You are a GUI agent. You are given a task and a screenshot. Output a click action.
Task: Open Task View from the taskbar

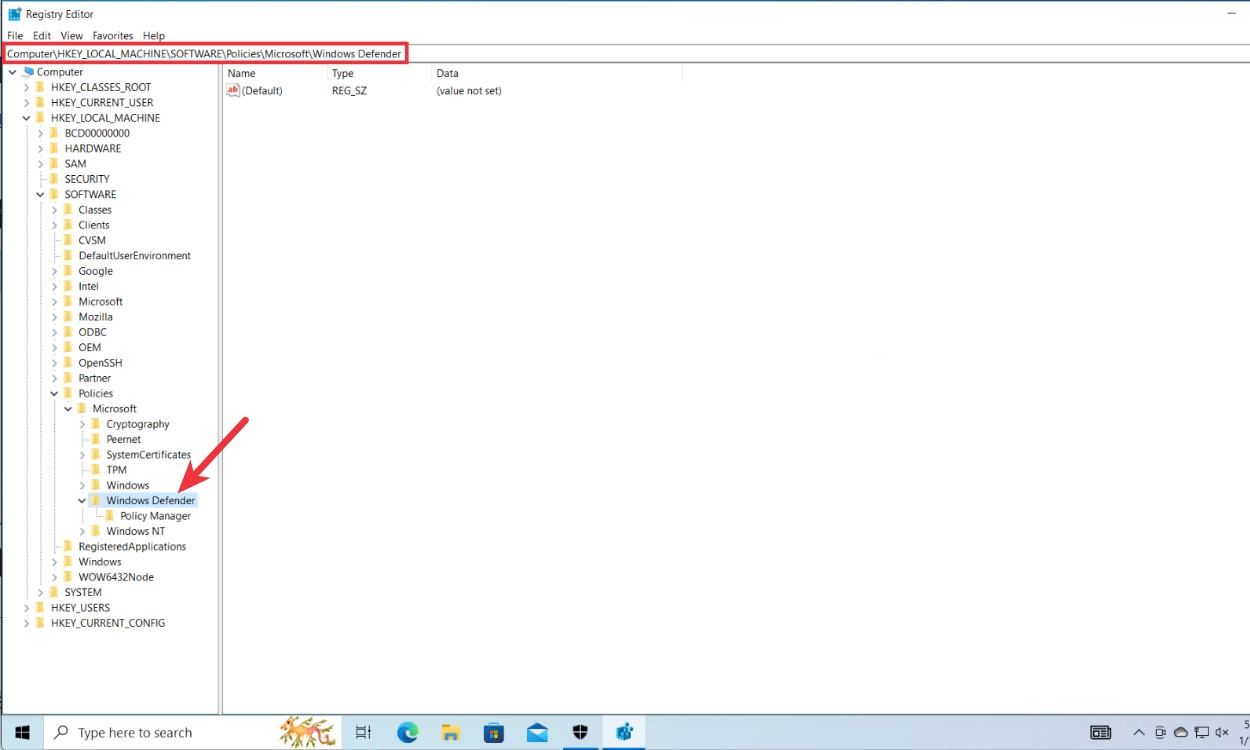pyautogui.click(x=362, y=732)
